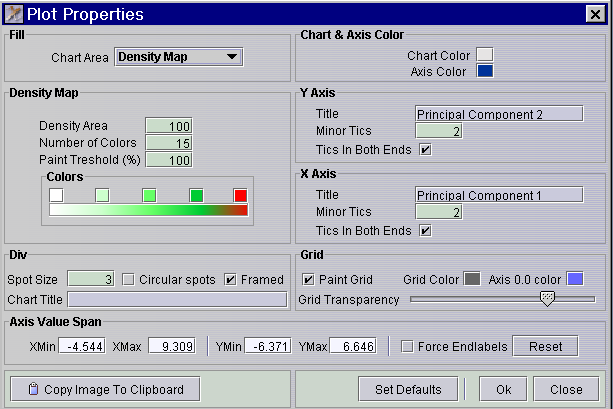The height and width of the screenshot is (409, 613).
Task: Edit the Spot Size field
Action: click(x=91, y=279)
